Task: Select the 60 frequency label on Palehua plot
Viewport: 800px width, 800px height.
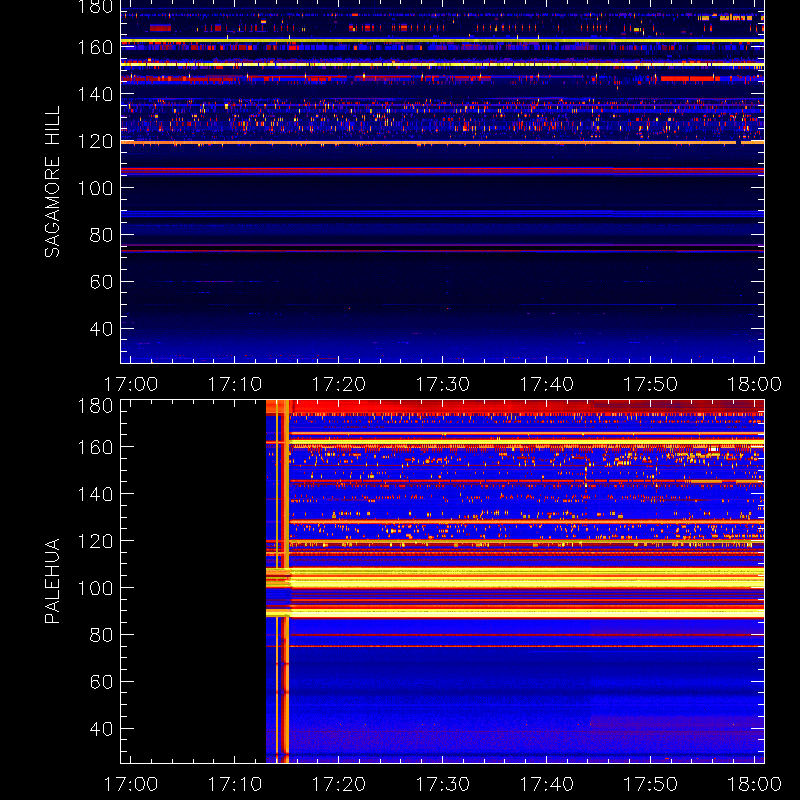Action: (101, 682)
